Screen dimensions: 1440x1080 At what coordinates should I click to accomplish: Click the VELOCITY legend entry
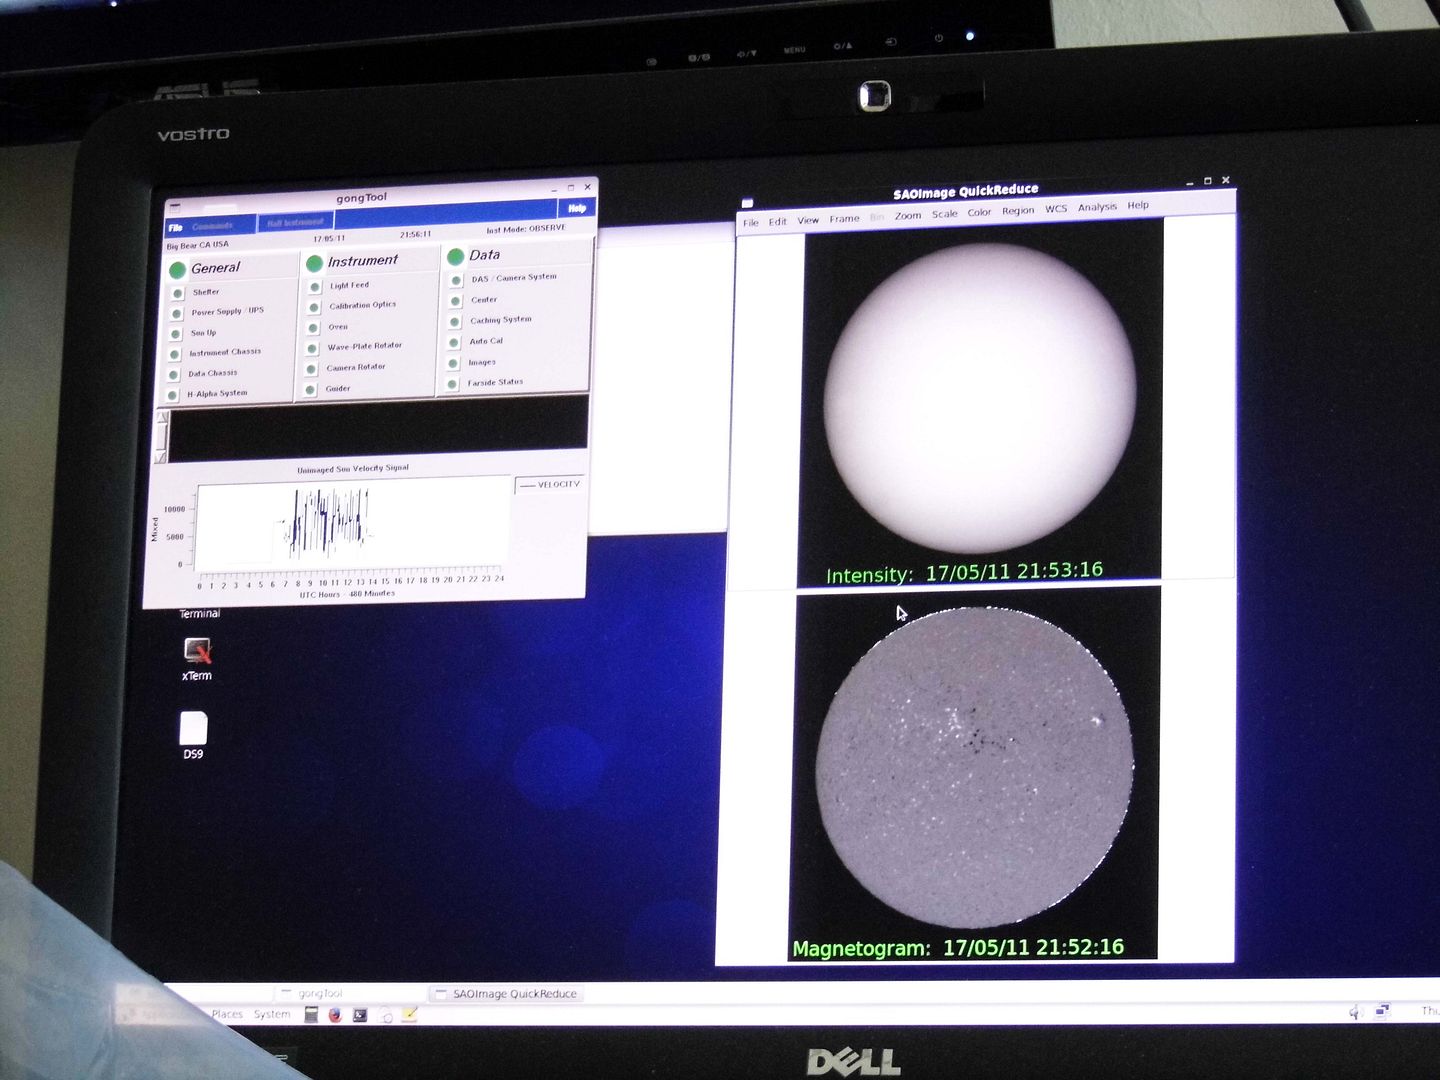click(549, 485)
